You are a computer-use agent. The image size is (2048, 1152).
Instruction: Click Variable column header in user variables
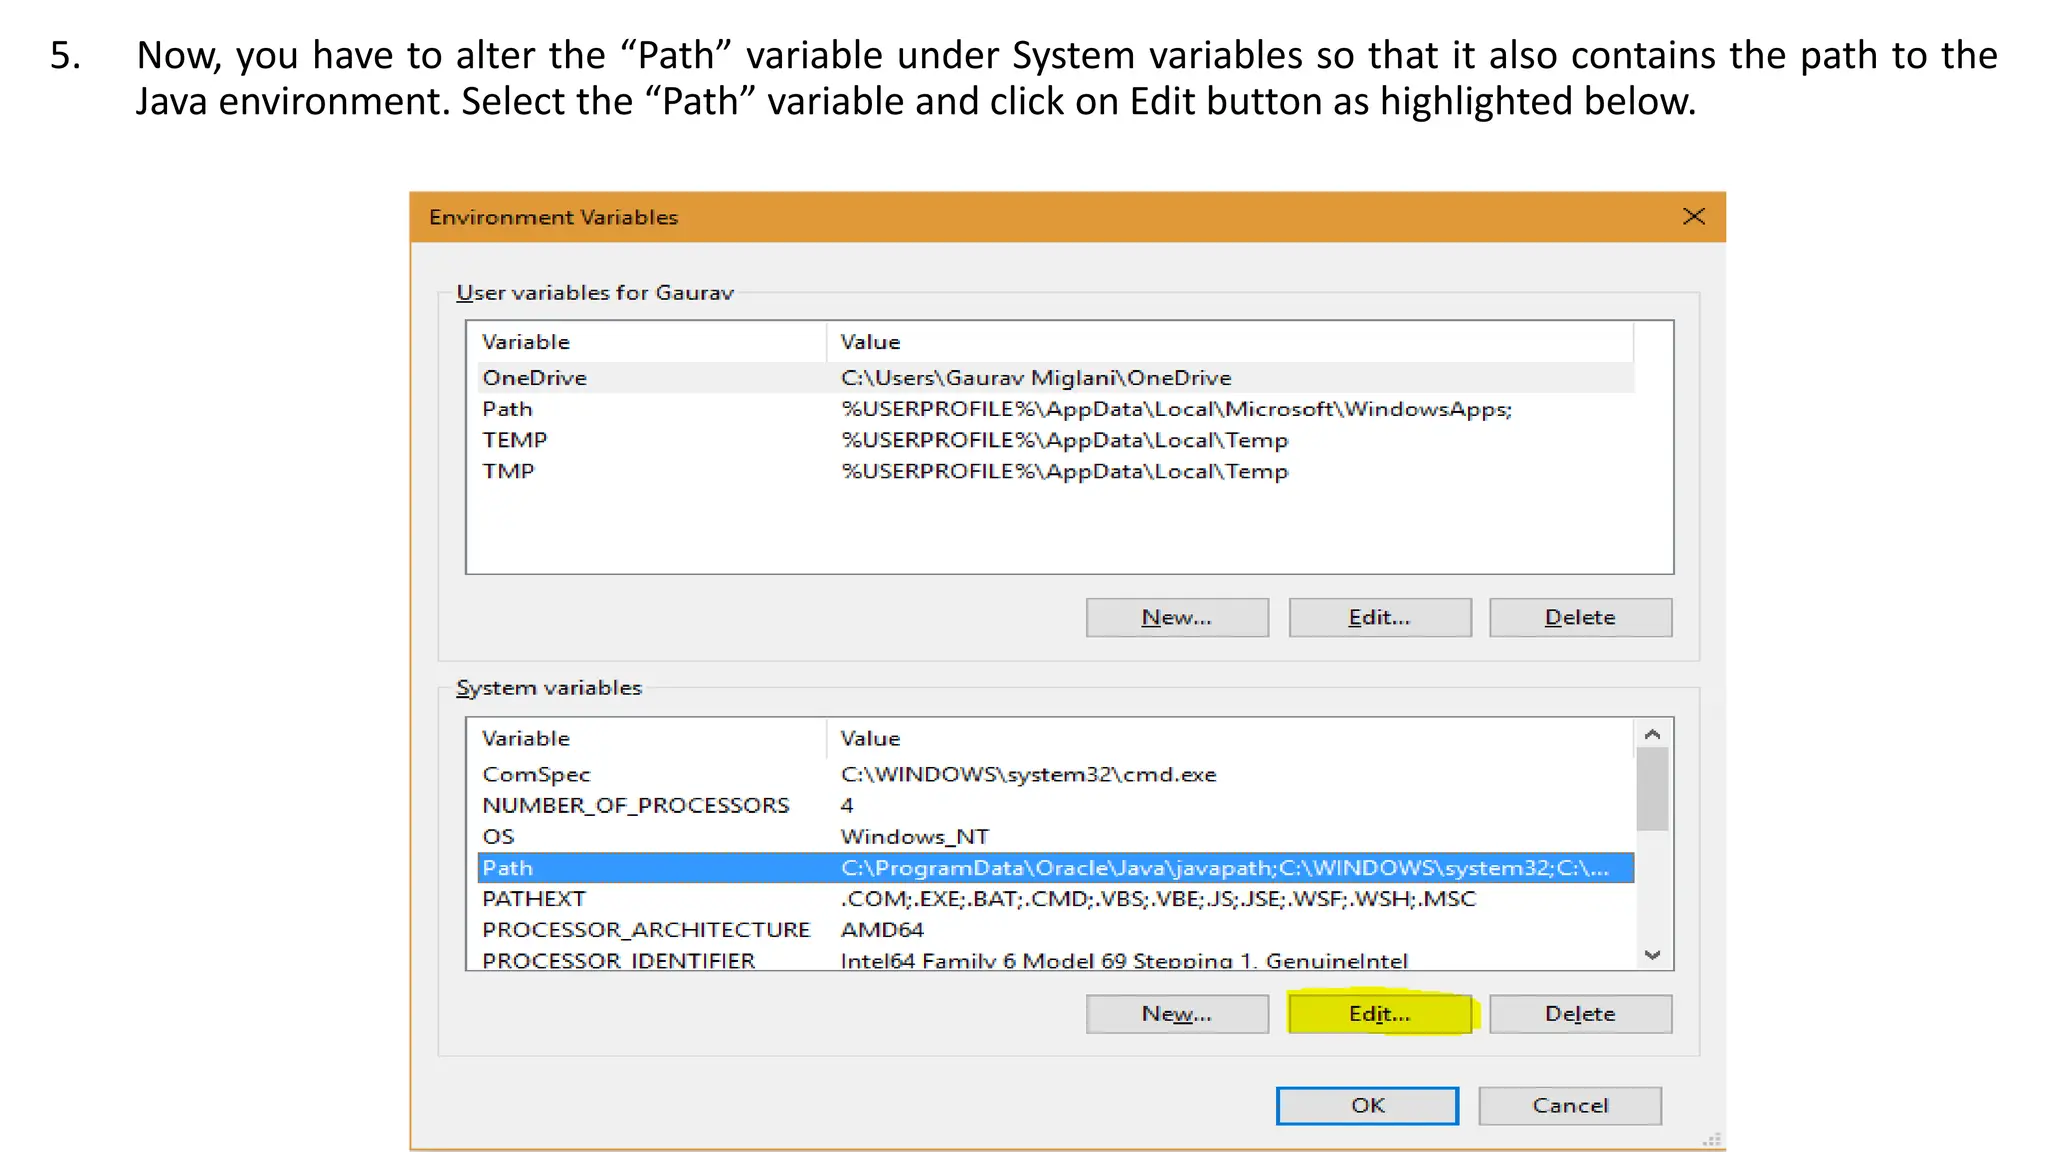647,342
